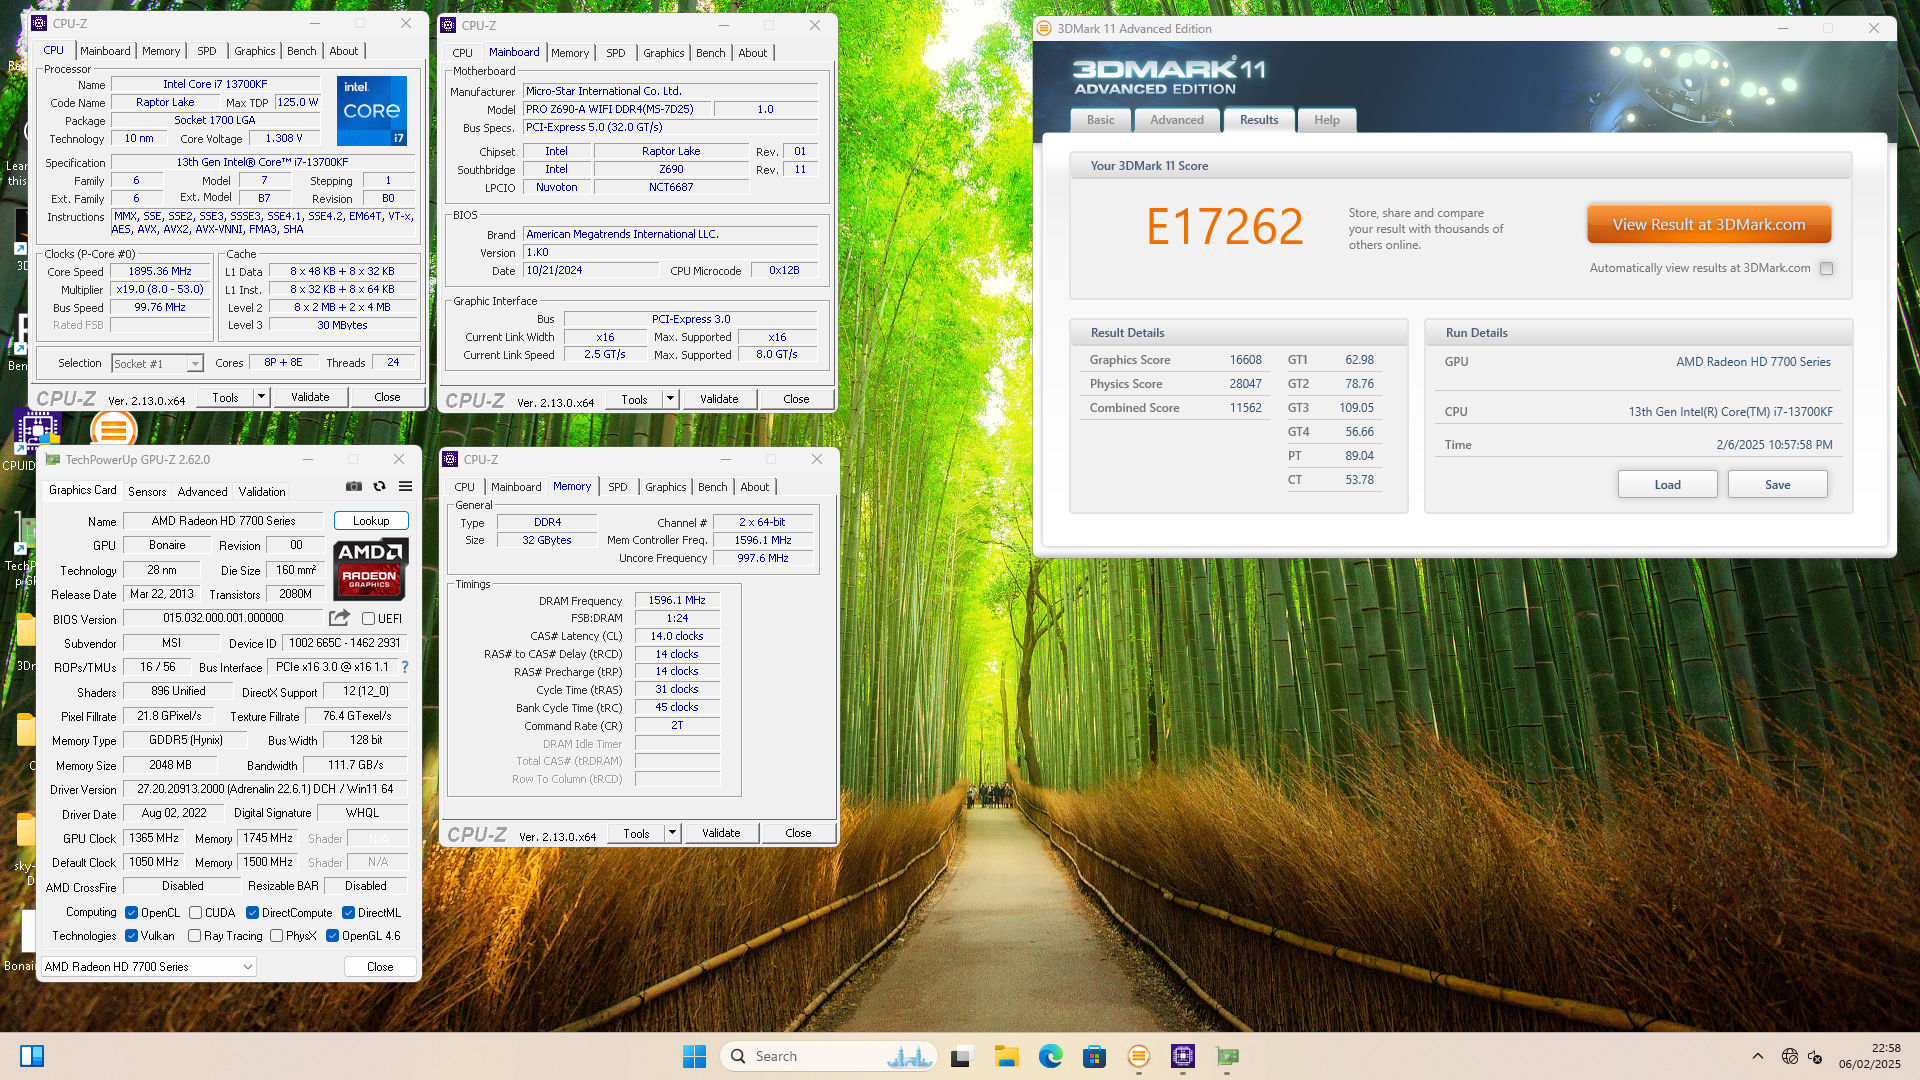The width and height of the screenshot is (1920, 1080).
Task: Switch to GPU-Z green card taskbar icon
Action: pos(1227,1056)
